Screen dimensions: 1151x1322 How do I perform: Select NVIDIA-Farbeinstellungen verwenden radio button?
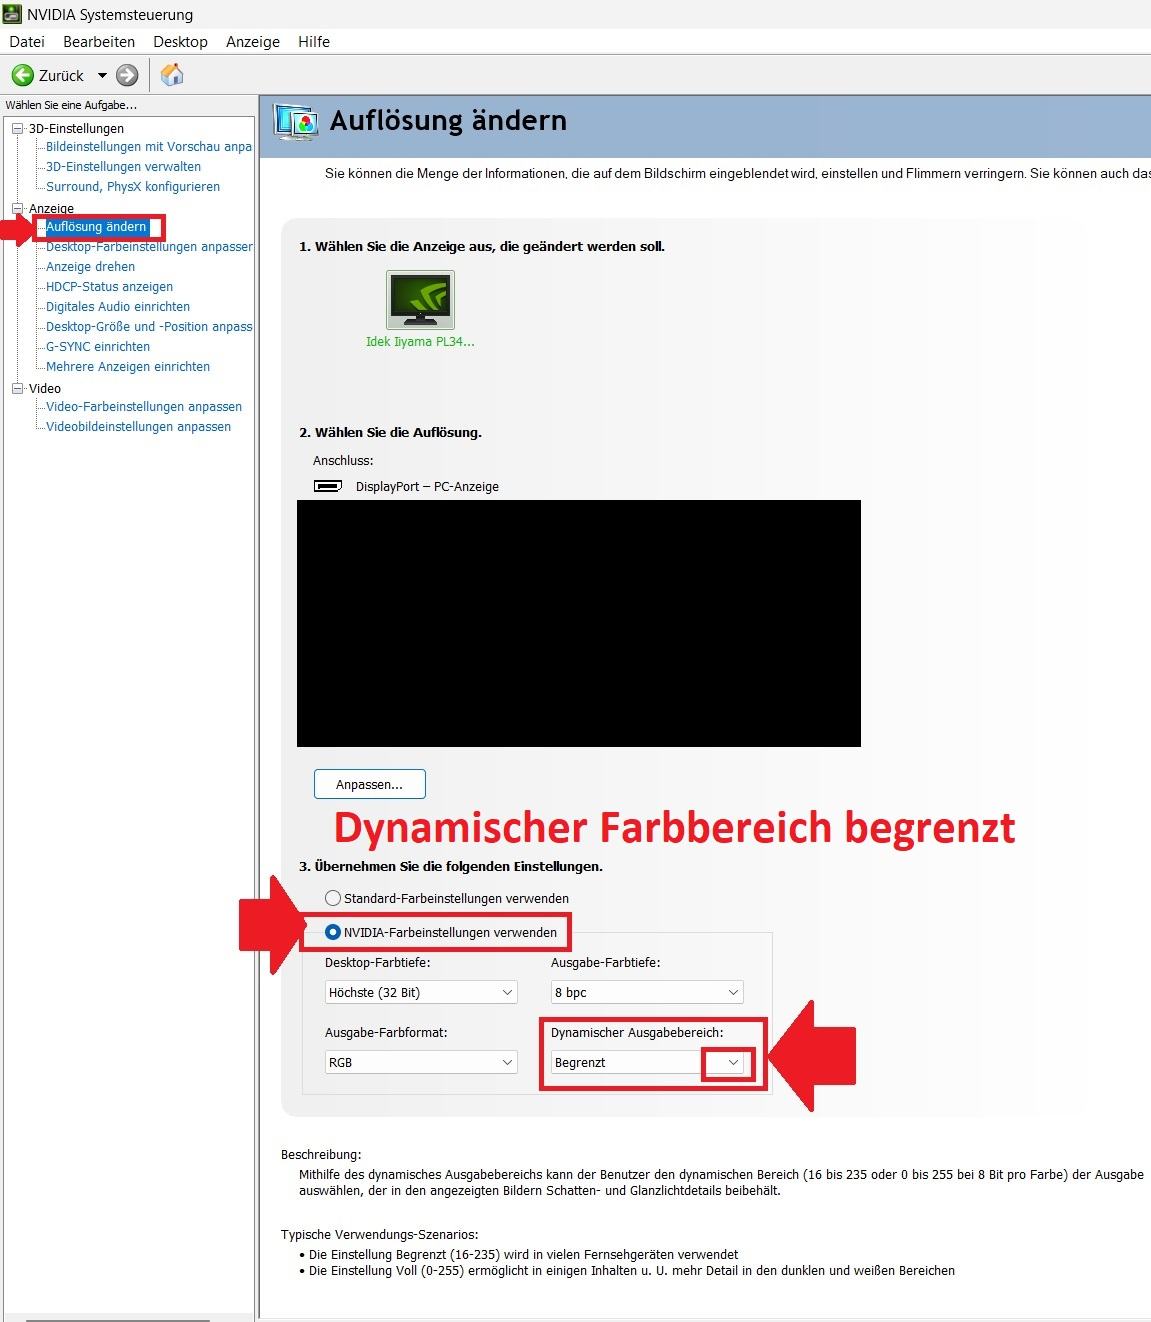coord(333,932)
